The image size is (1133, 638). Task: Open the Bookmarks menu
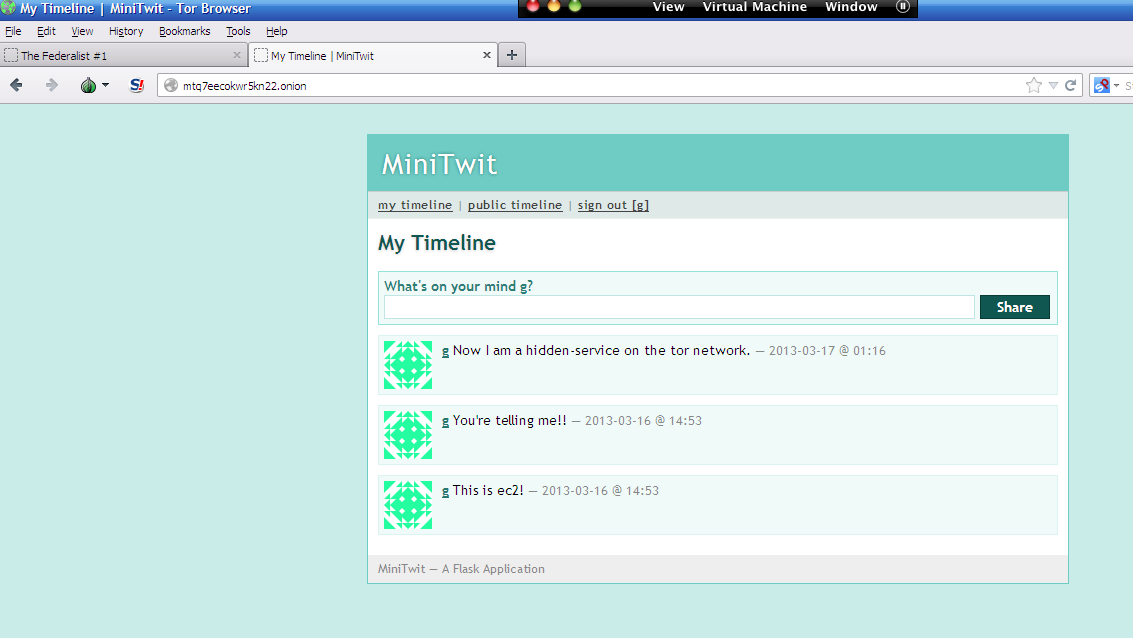pos(184,31)
